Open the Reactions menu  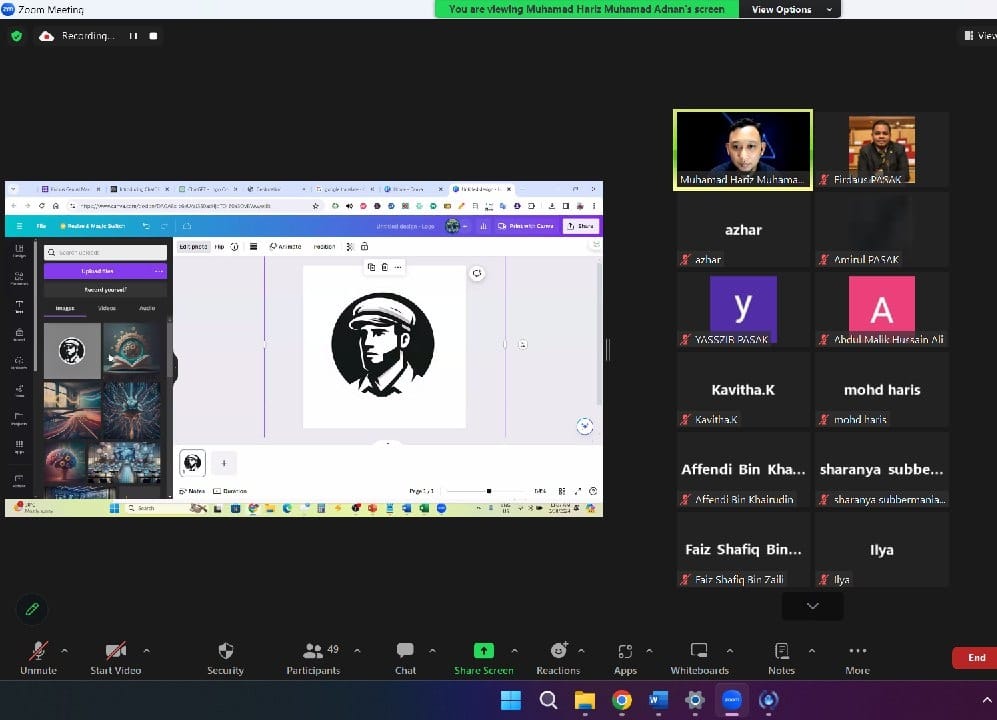pyautogui.click(x=558, y=651)
